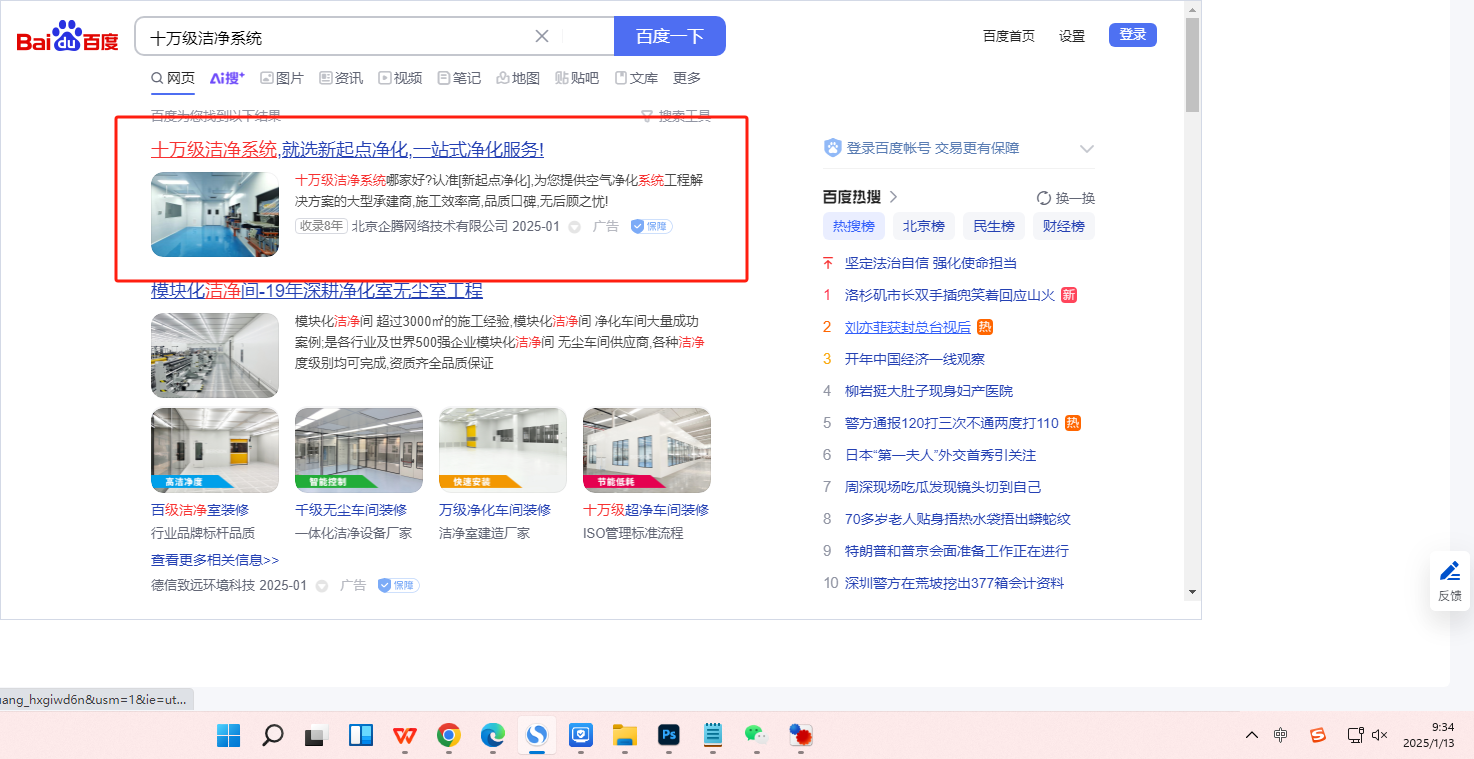Open Task View on the taskbar

point(317,736)
